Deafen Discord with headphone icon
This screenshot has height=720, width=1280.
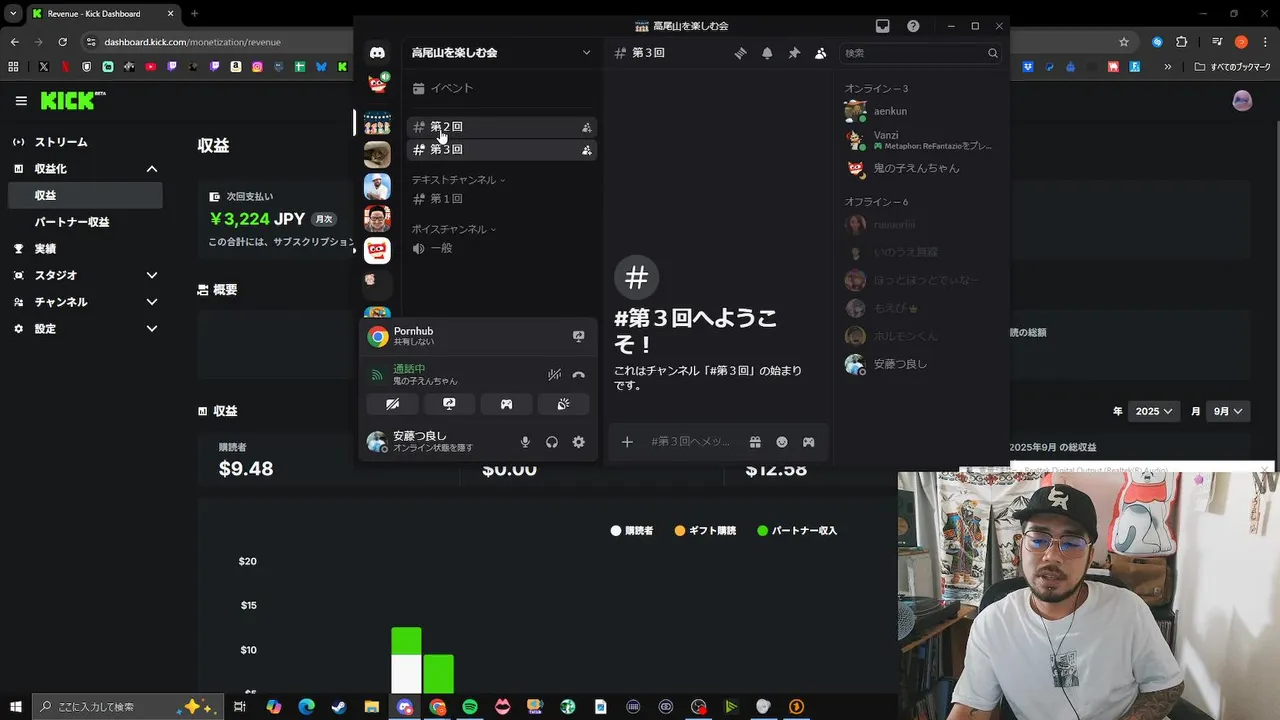[552, 442]
